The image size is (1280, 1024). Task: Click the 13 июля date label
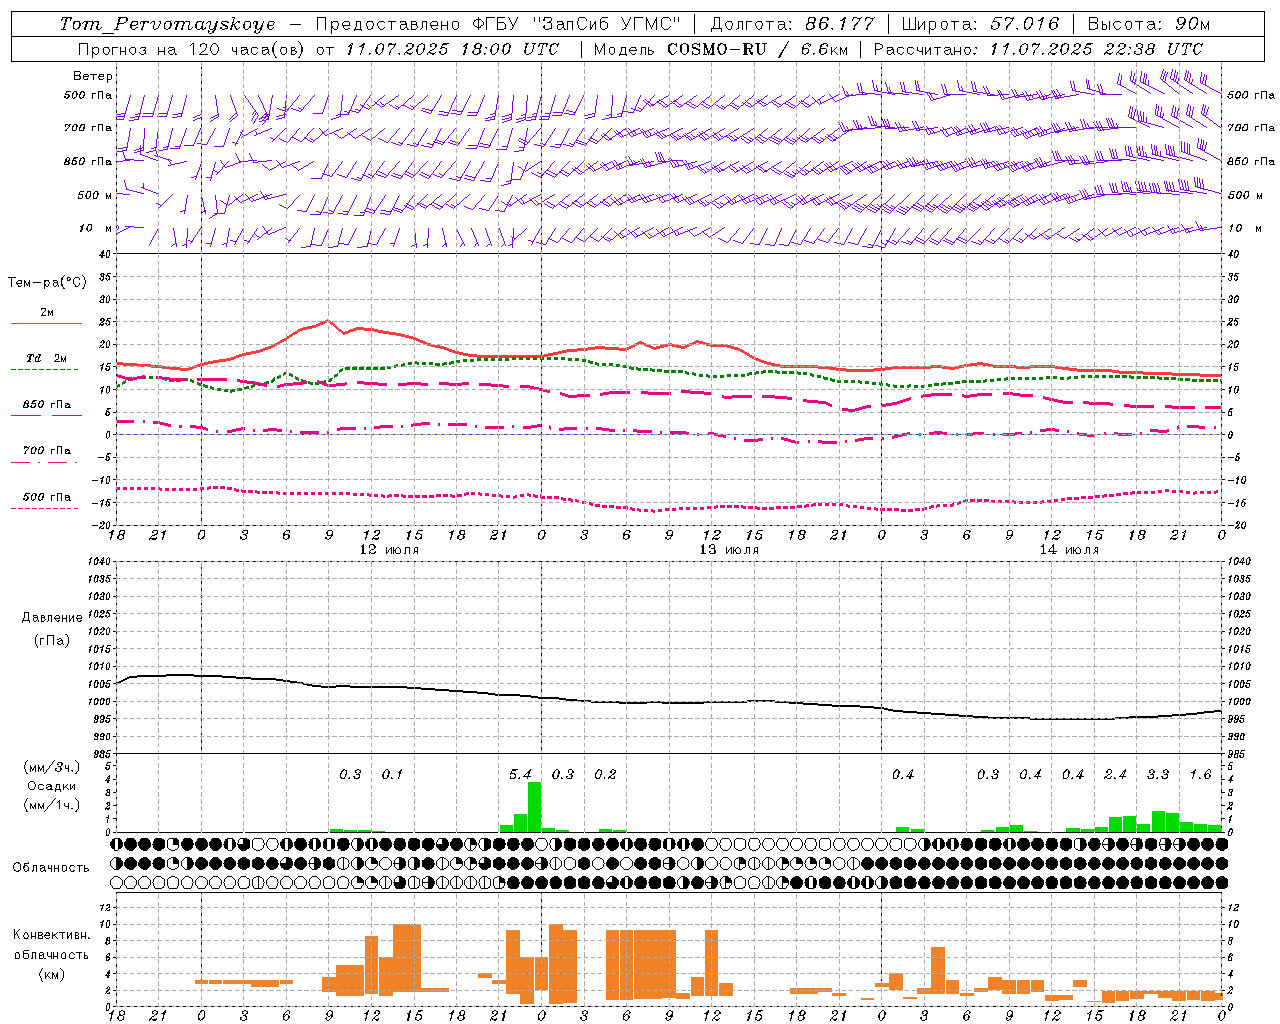tap(729, 550)
